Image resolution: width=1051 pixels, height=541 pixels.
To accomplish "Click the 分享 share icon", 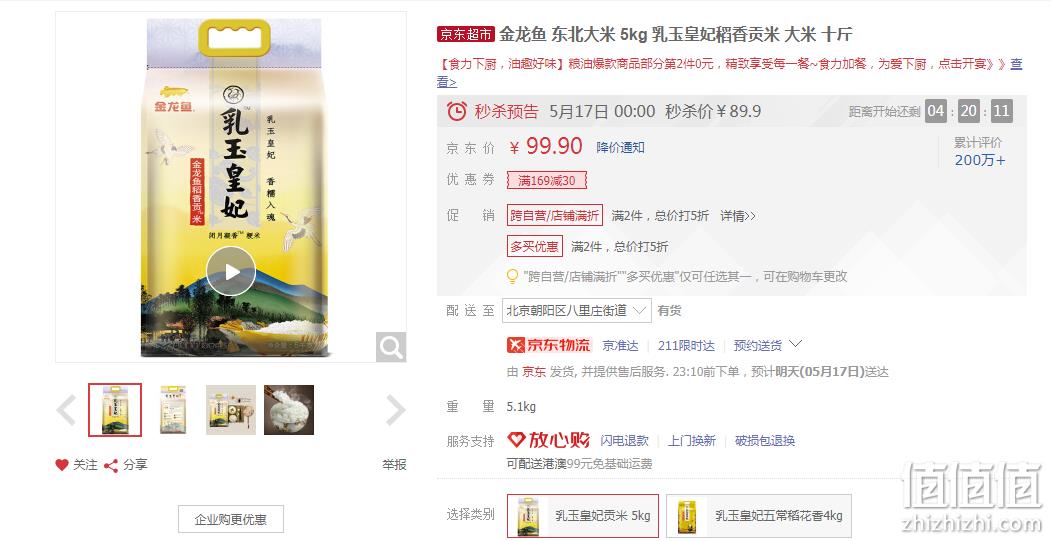I will (x=111, y=465).
